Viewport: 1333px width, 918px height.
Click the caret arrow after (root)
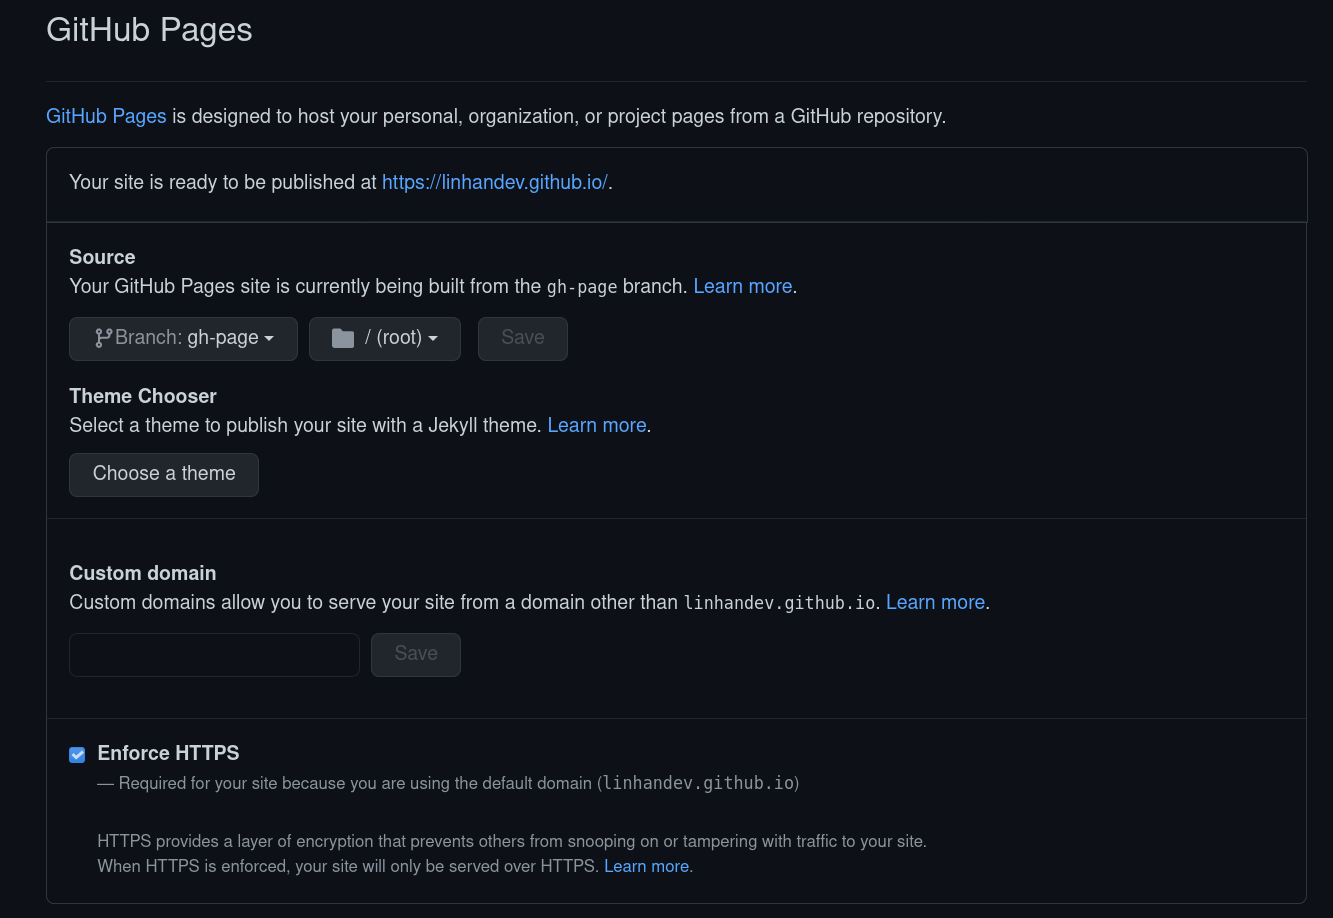click(433, 339)
